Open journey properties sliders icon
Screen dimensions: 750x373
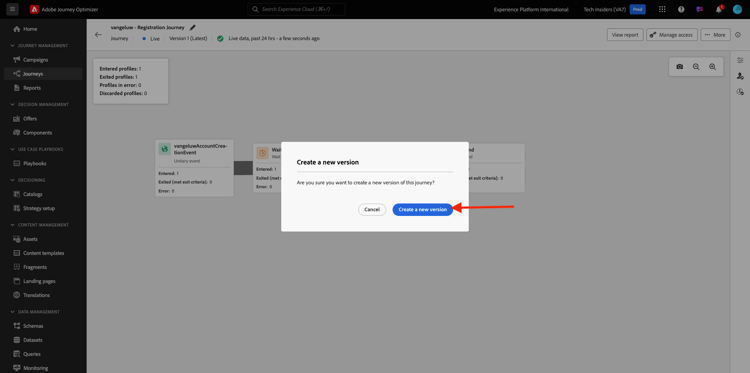pyautogui.click(x=740, y=60)
